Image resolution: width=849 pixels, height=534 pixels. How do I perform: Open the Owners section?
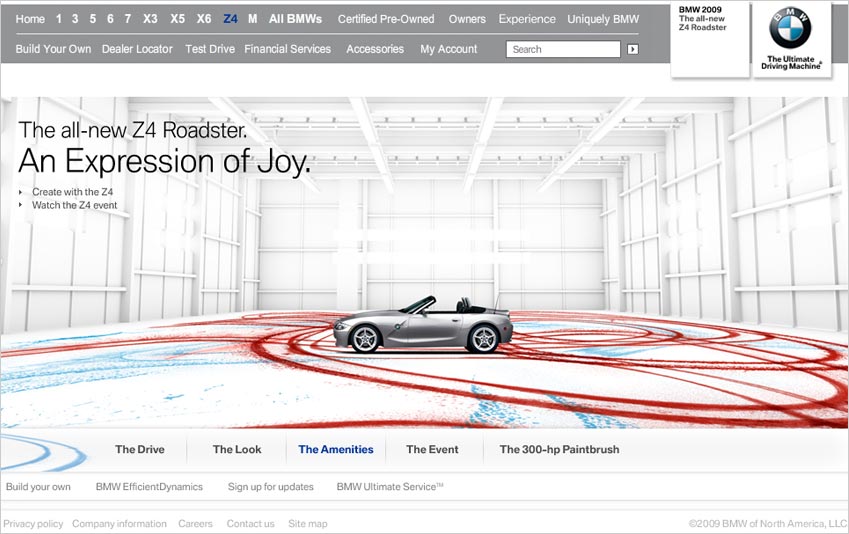[x=467, y=19]
